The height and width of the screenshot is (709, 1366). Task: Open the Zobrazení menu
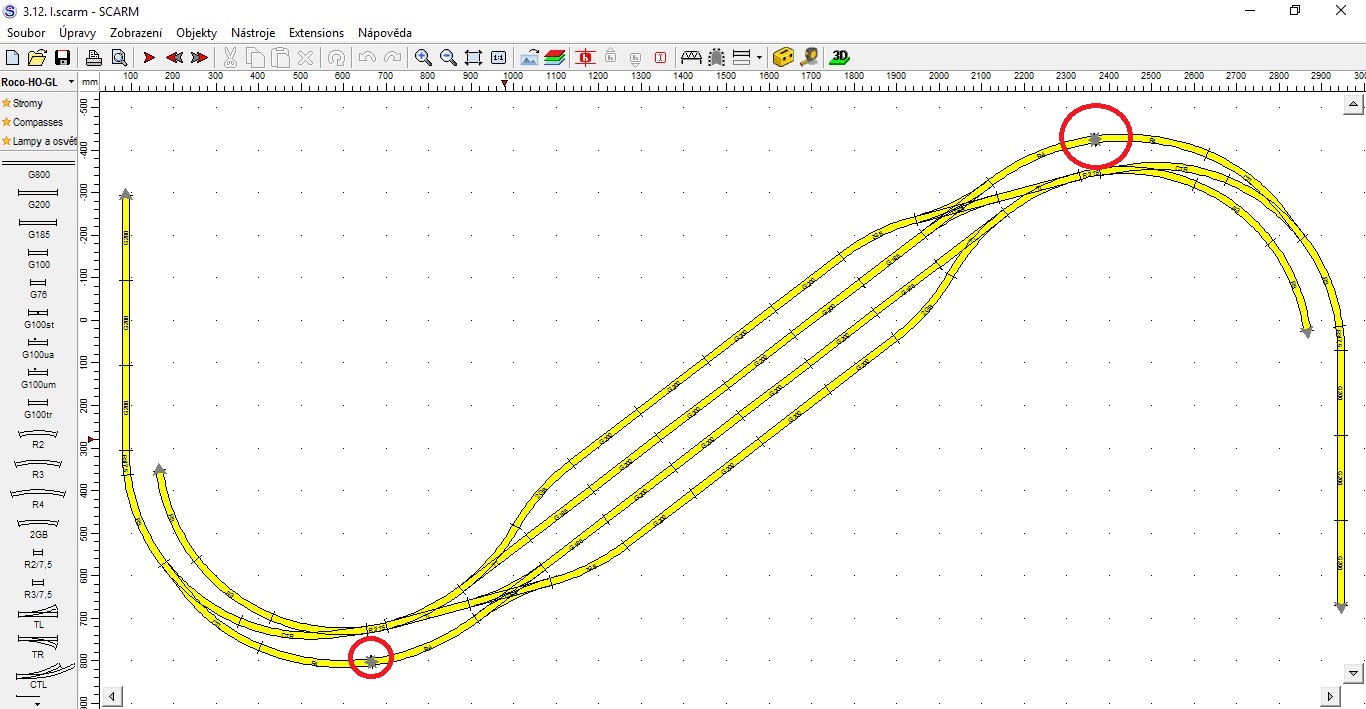click(136, 33)
